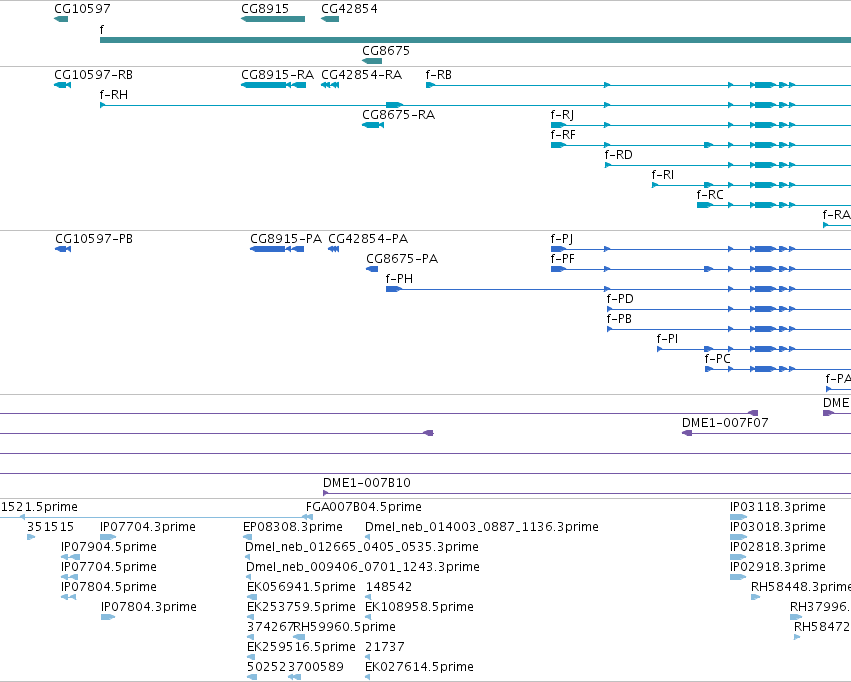Click the IP07704.5prime label
The width and height of the screenshot is (851, 682).
(109, 568)
